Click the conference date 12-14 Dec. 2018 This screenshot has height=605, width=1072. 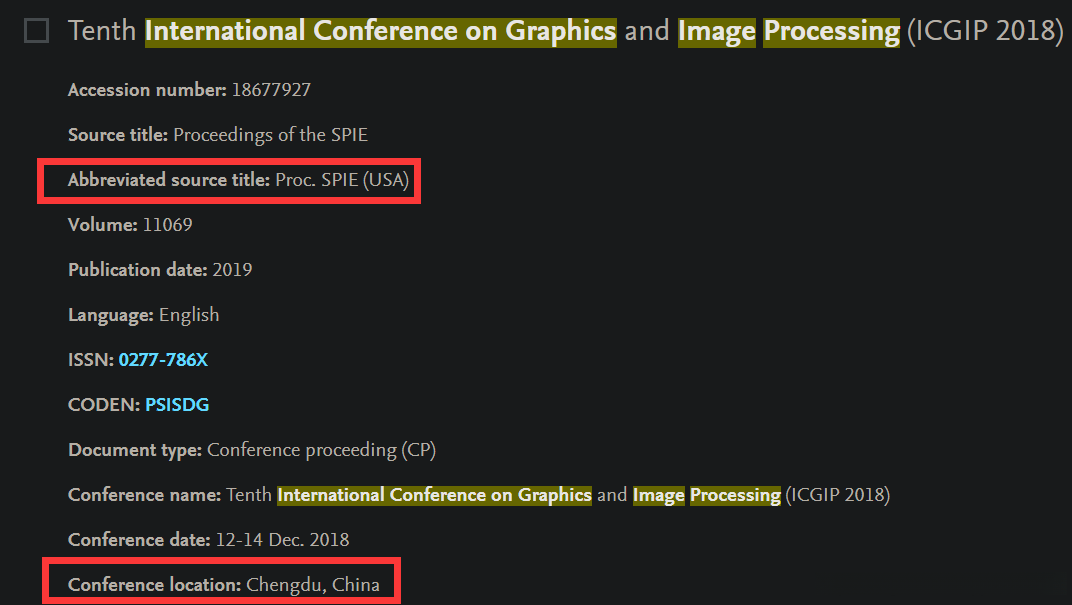[283, 540]
